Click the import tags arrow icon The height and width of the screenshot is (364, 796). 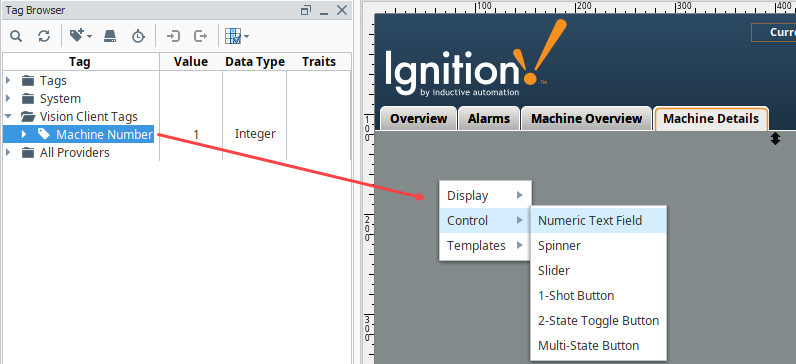[174, 36]
